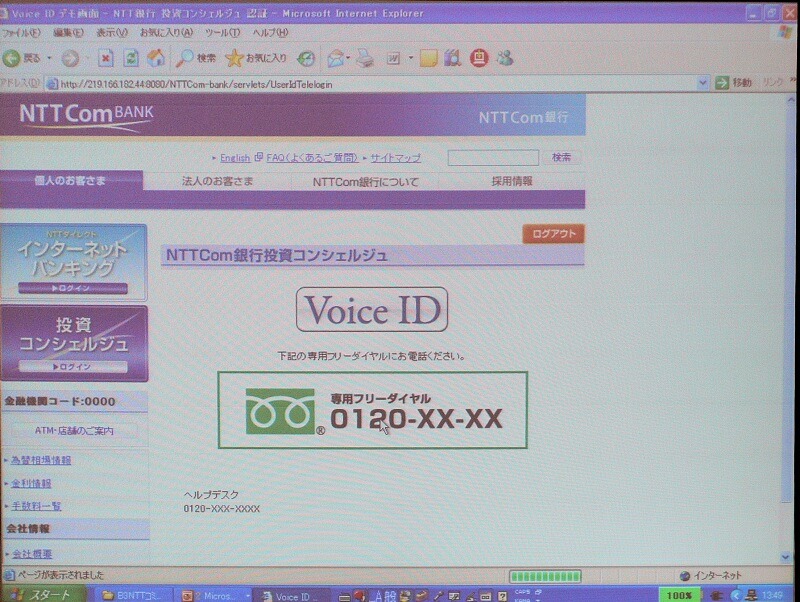Open the ファイル(F) menu
Screen dimensions: 800x602
[21, 33]
